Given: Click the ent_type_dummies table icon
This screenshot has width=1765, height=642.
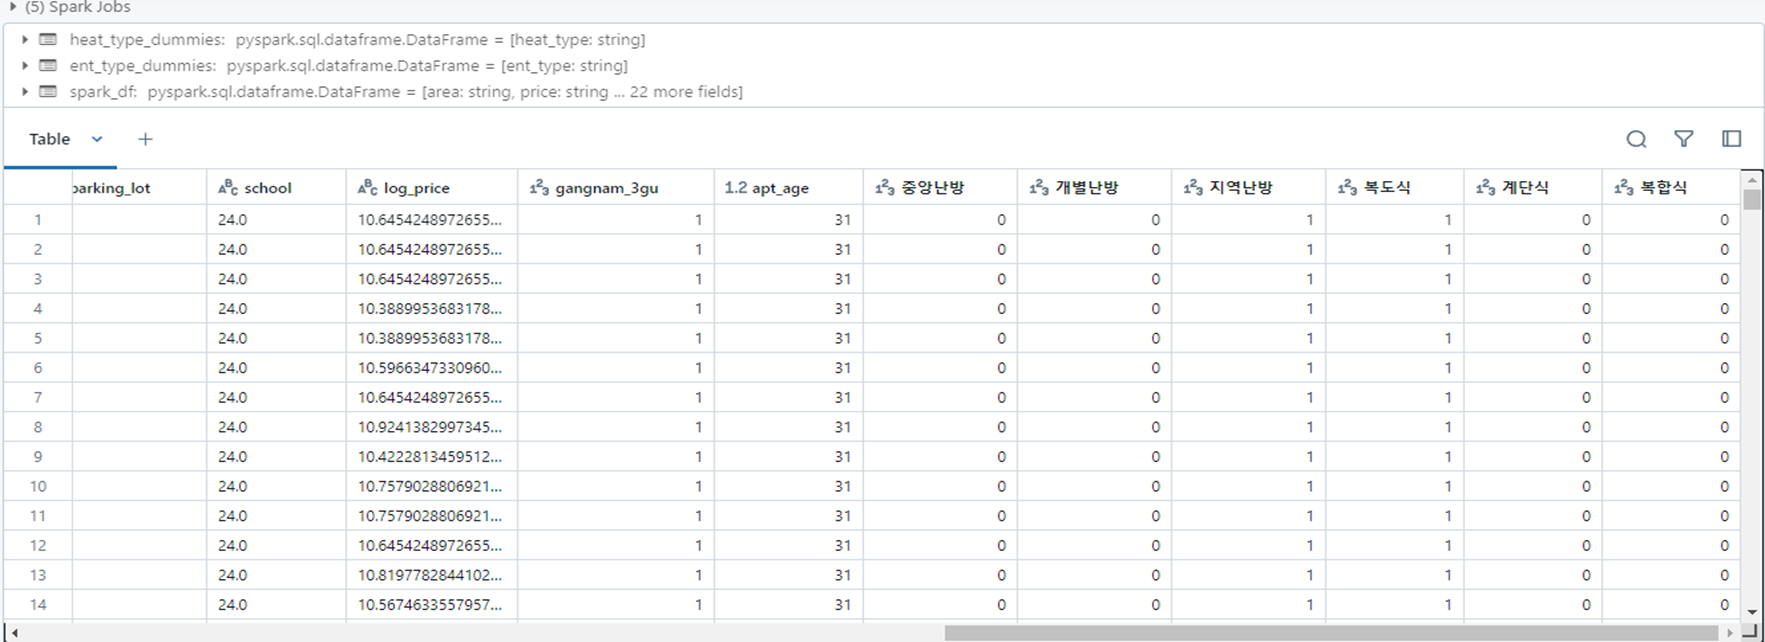Looking at the screenshot, I should click(48, 66).
